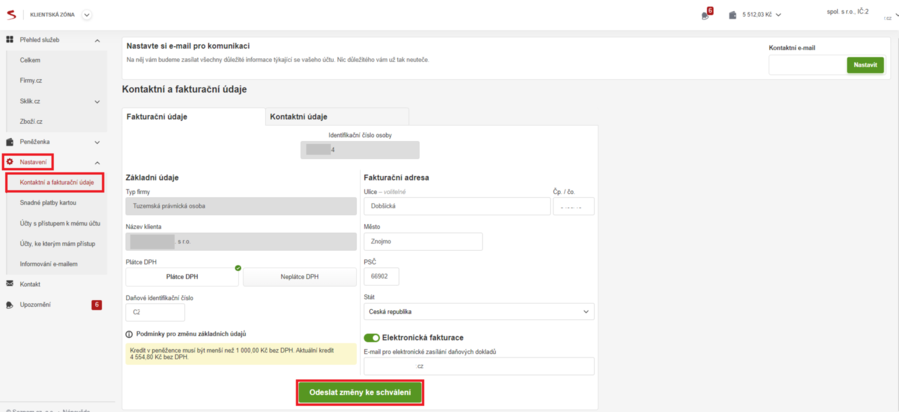This screenshot has width=899, height=412.
Task: Click the Seznam logo in header
Action: (10, 14)
